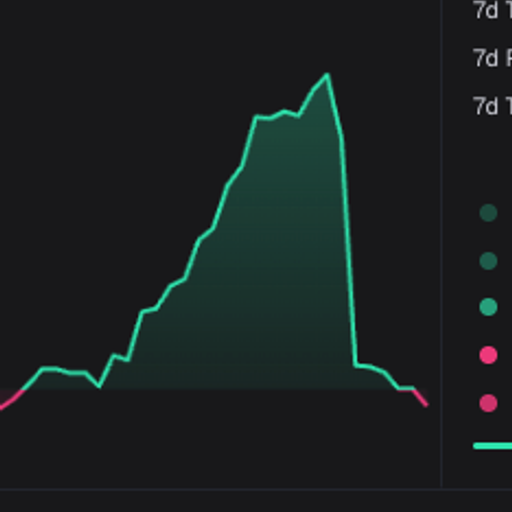Click the pink line segment at chart end
Viewport: 512px width, 512px height.
pyautogui.click(x=420, y=398)
